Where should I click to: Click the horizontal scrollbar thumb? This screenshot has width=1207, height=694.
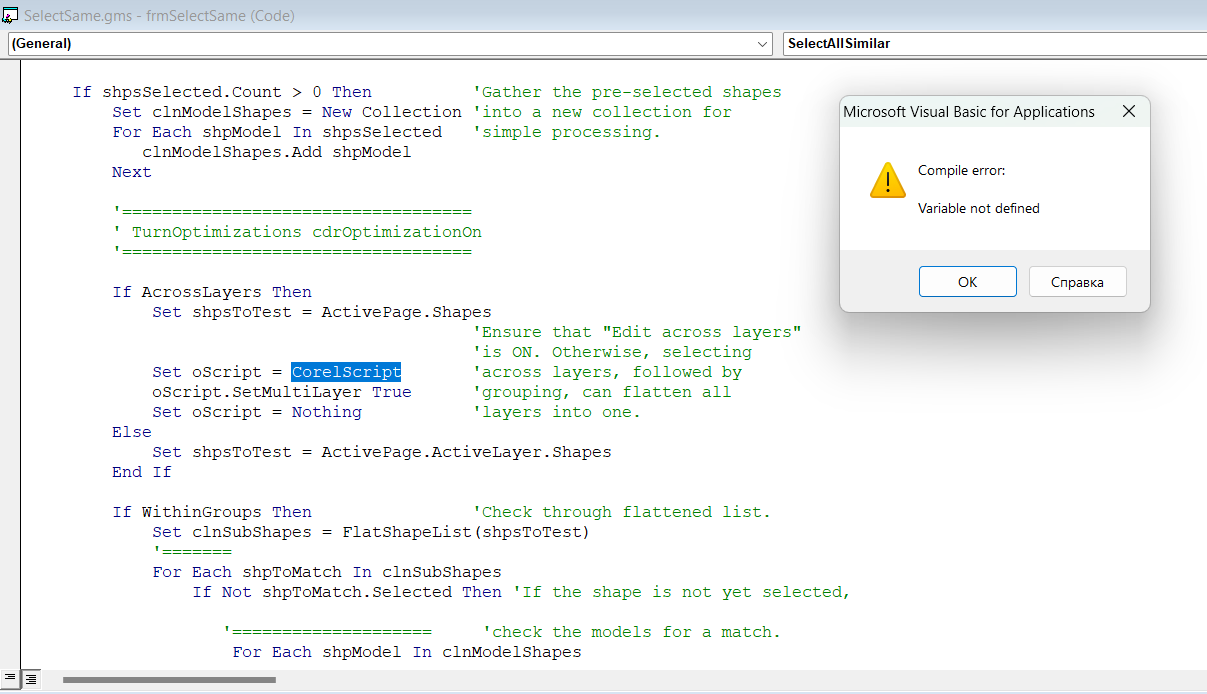pos(169,680)
